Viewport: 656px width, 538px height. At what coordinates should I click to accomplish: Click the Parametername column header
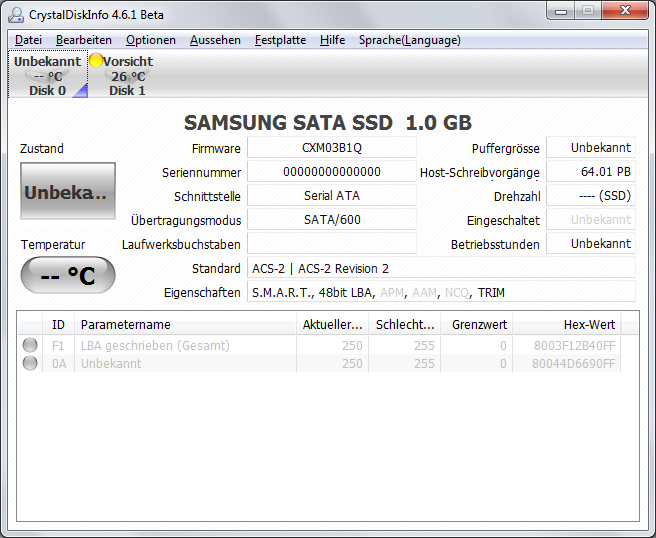185,325
